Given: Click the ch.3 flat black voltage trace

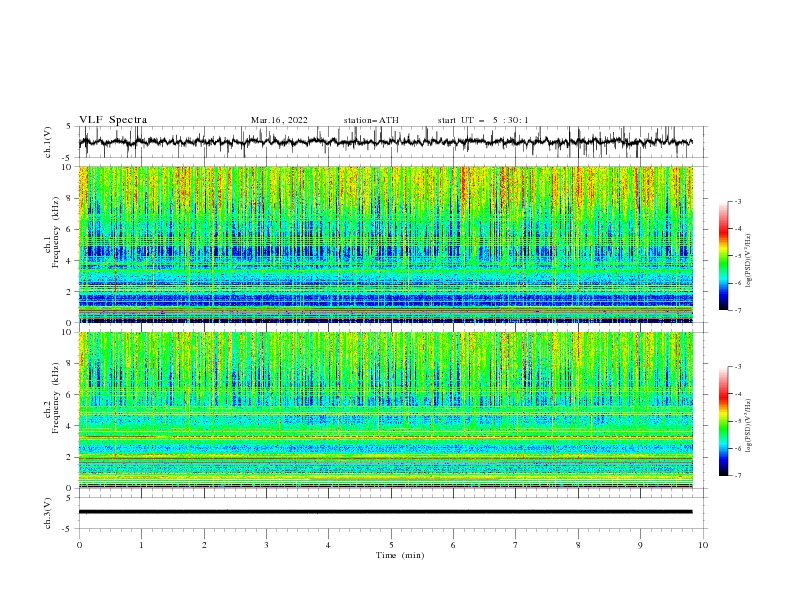Looking at the screenshot, I should (385, 512).
